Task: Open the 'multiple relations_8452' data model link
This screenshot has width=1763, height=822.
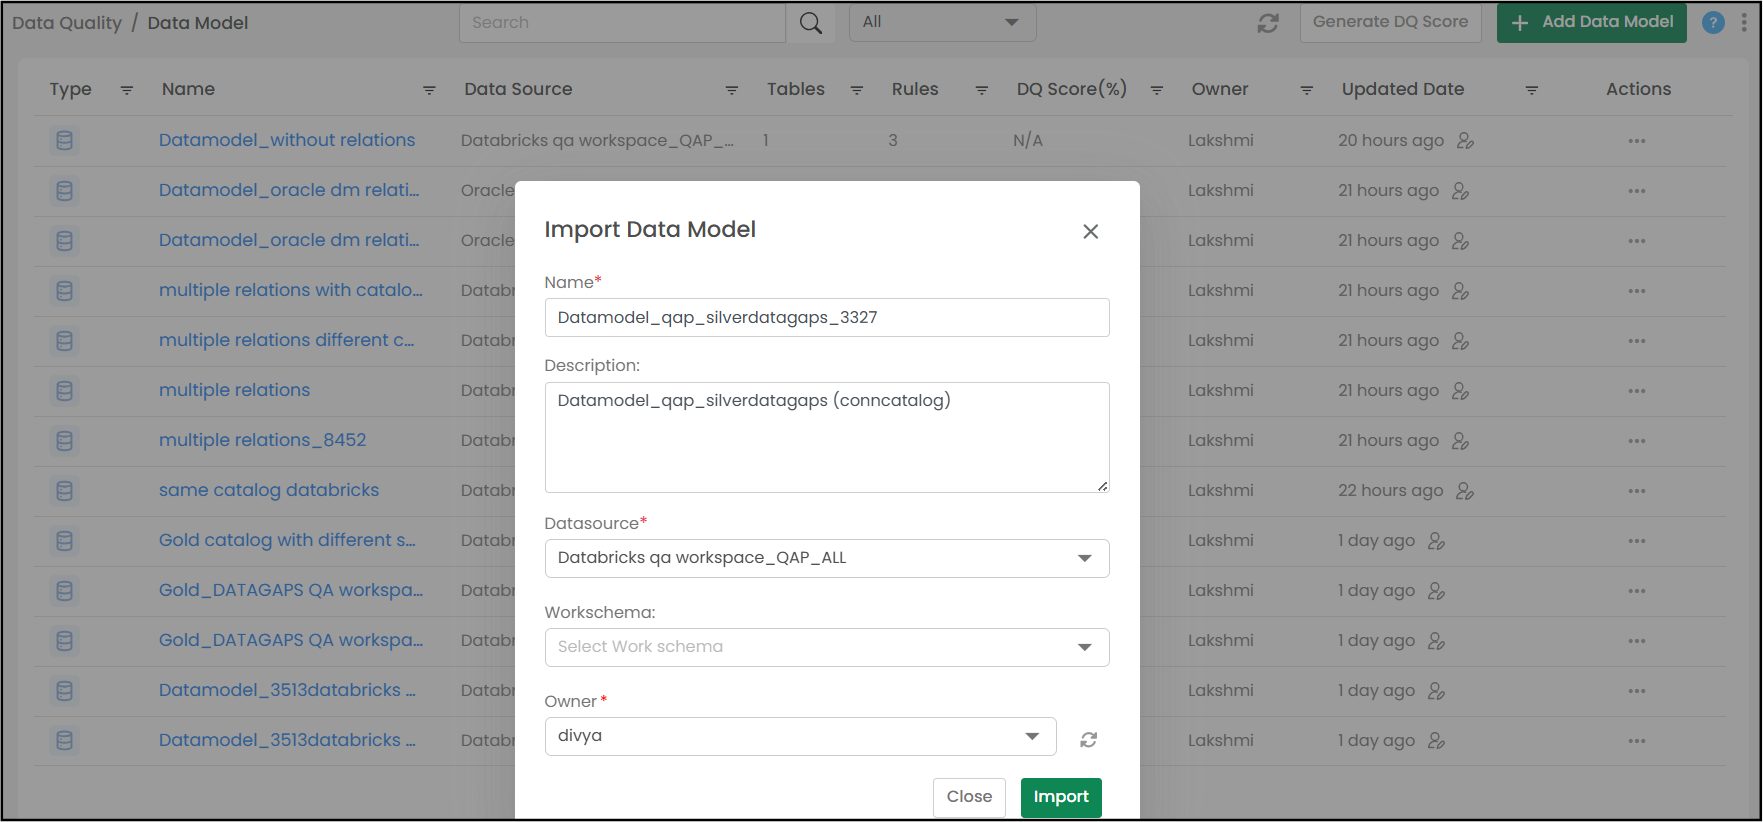Action: click(x=262, y=440)
